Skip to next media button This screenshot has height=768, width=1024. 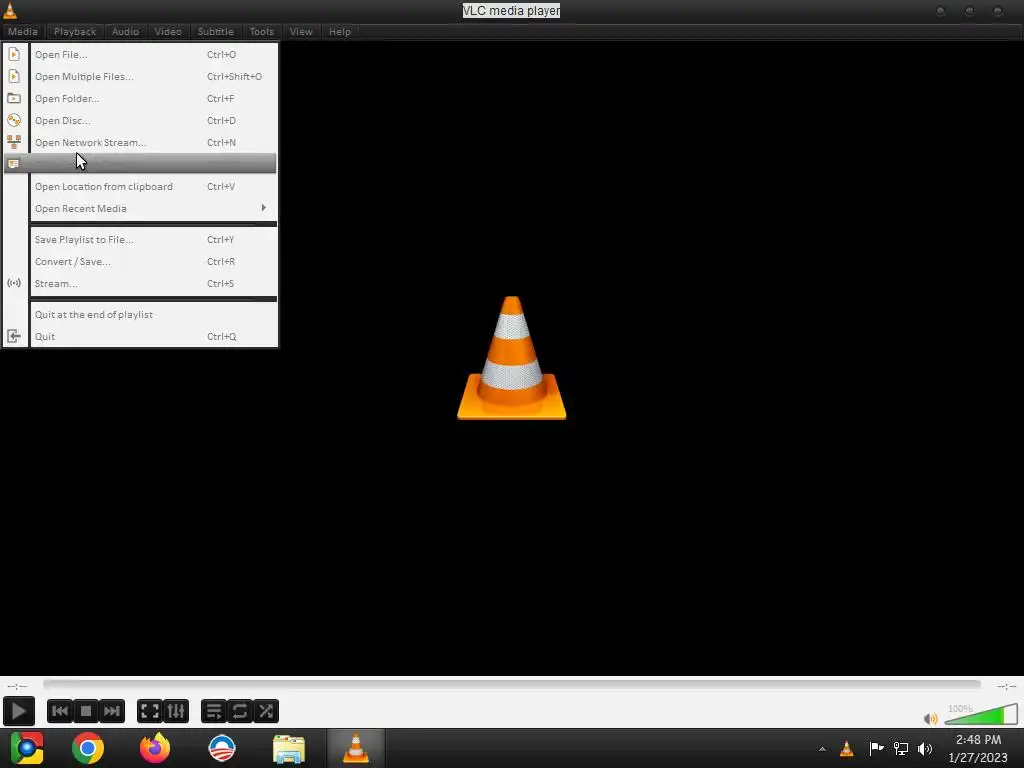pyautogui.click(x=112, y=711)
